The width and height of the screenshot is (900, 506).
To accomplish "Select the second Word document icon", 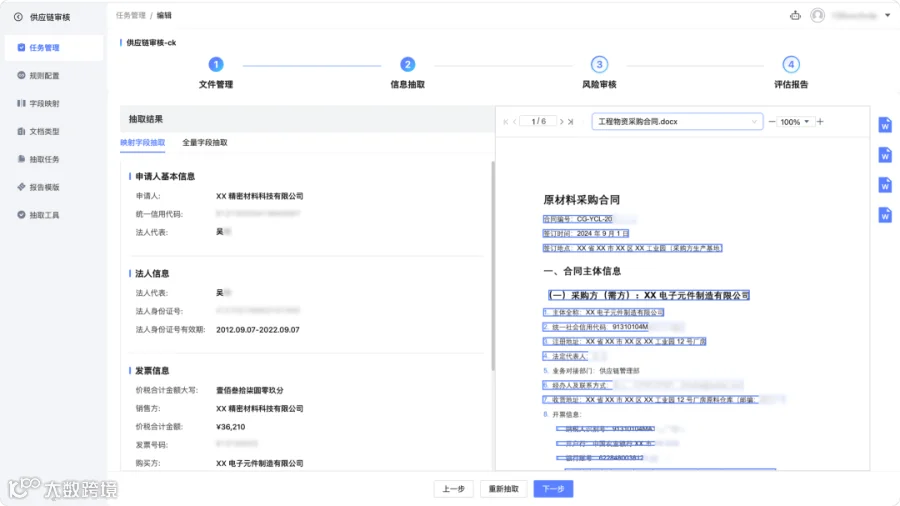I will pyautogui.click(x=885, y=155).
